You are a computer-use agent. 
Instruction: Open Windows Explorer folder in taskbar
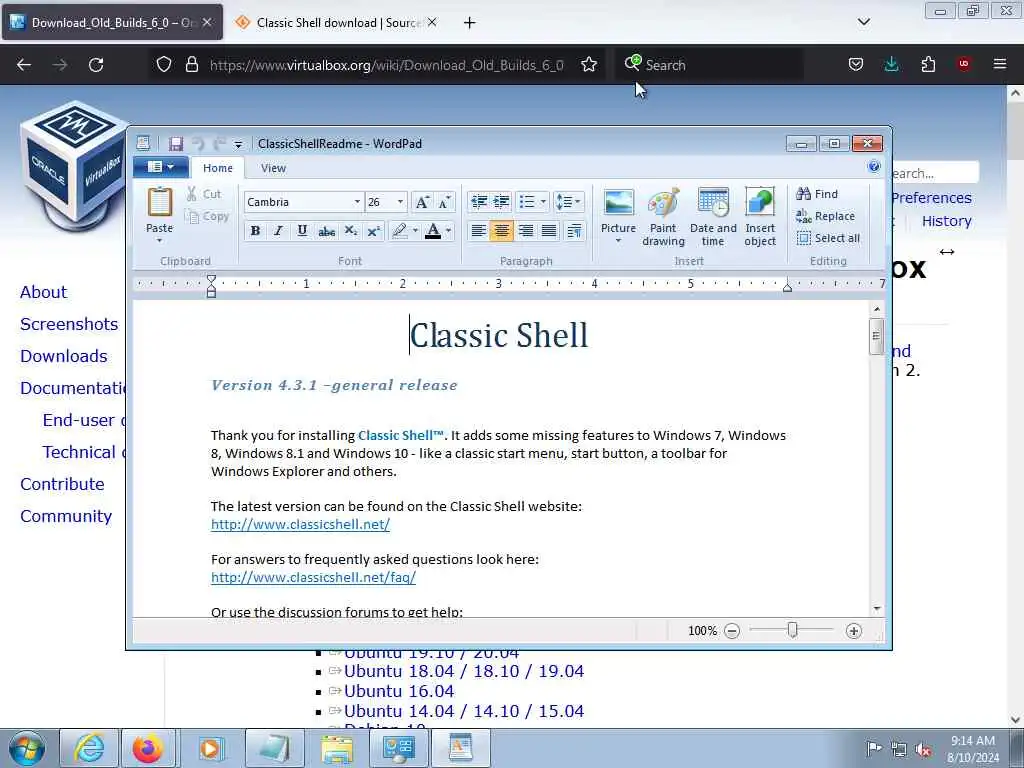tap(337, 748)
